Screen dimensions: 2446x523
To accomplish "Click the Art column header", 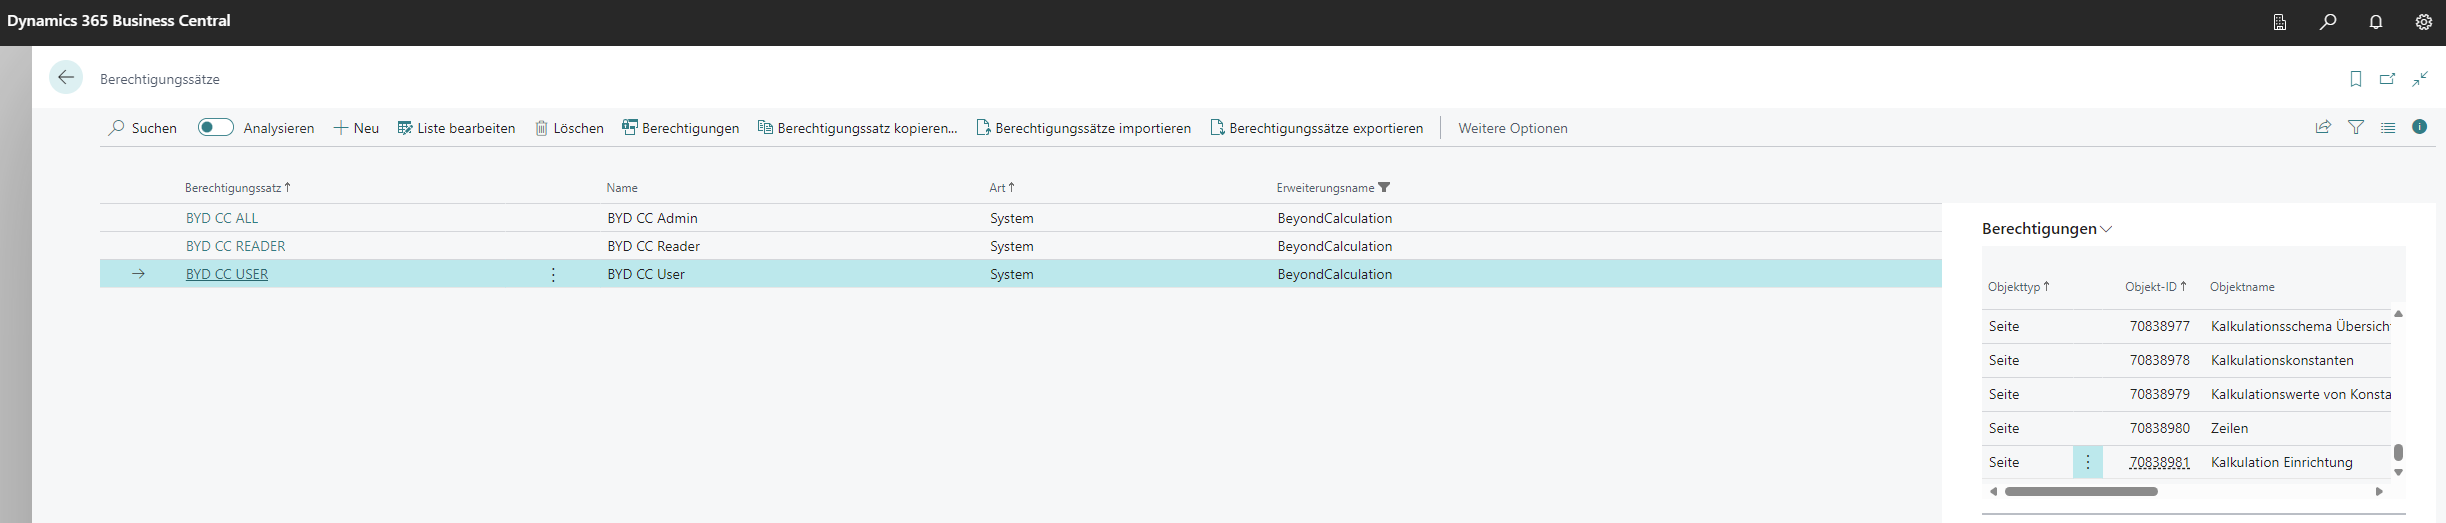I will click(x=1002, y=188).
